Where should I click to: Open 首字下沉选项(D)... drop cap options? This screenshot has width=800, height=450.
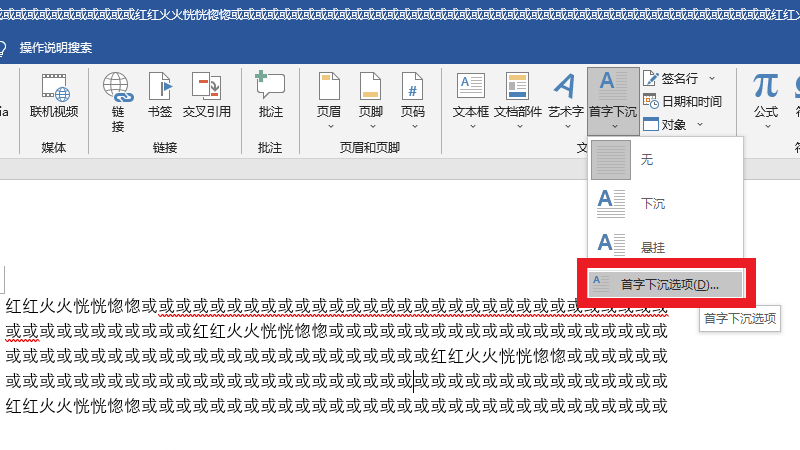click(x=667, y=284)
